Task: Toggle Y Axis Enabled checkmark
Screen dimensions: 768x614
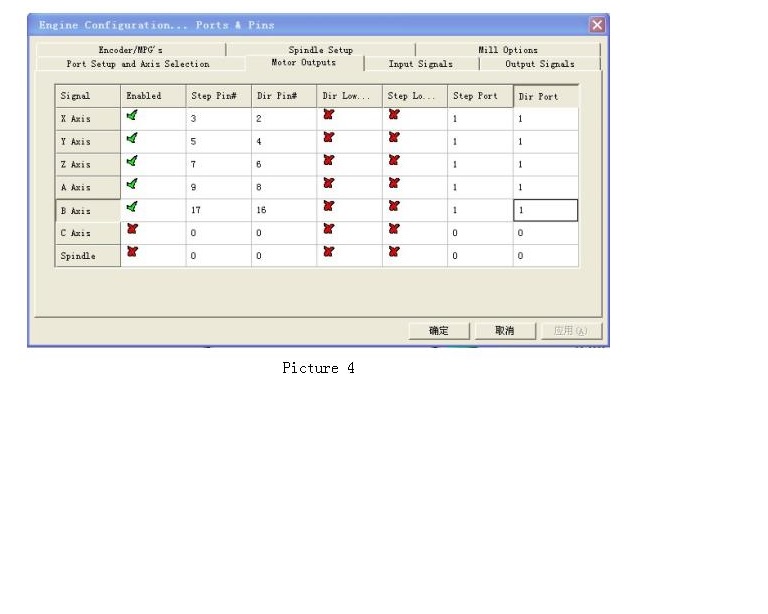Action: point(132,138)
